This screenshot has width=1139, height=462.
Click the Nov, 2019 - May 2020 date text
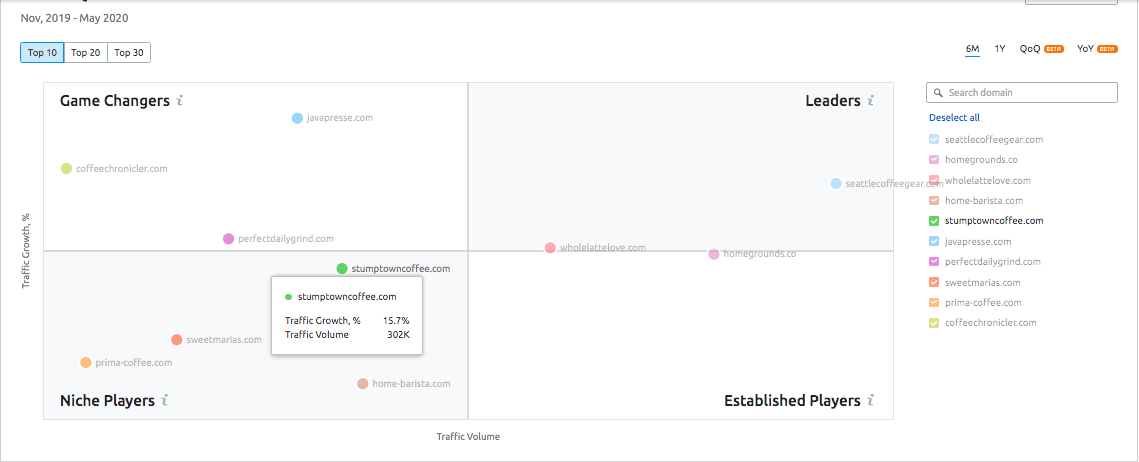[x=74, y=18]
